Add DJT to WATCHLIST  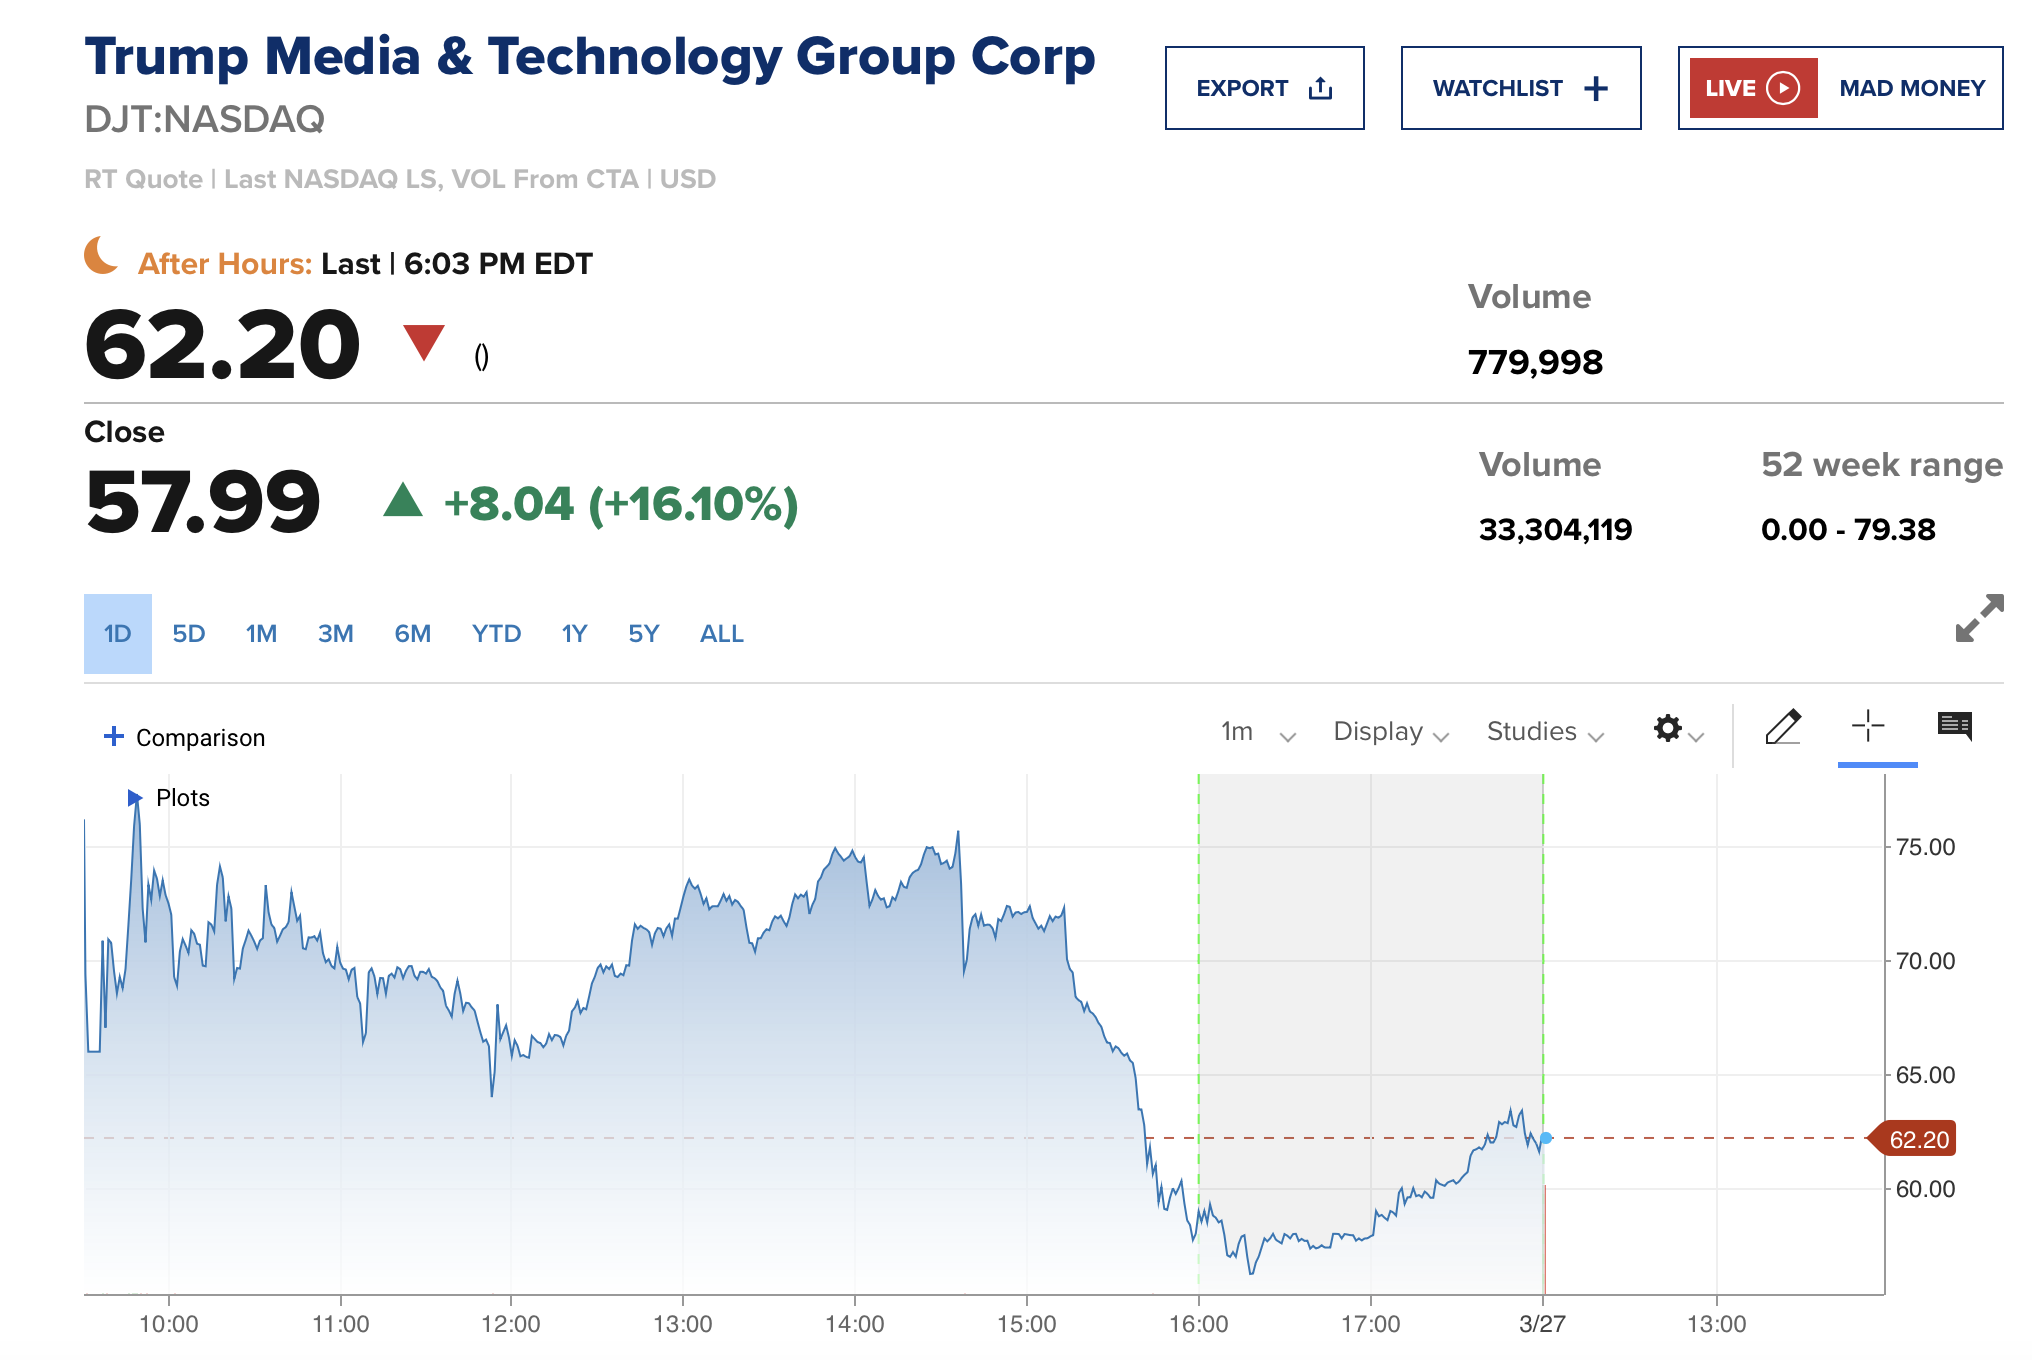click(1520, 88)
